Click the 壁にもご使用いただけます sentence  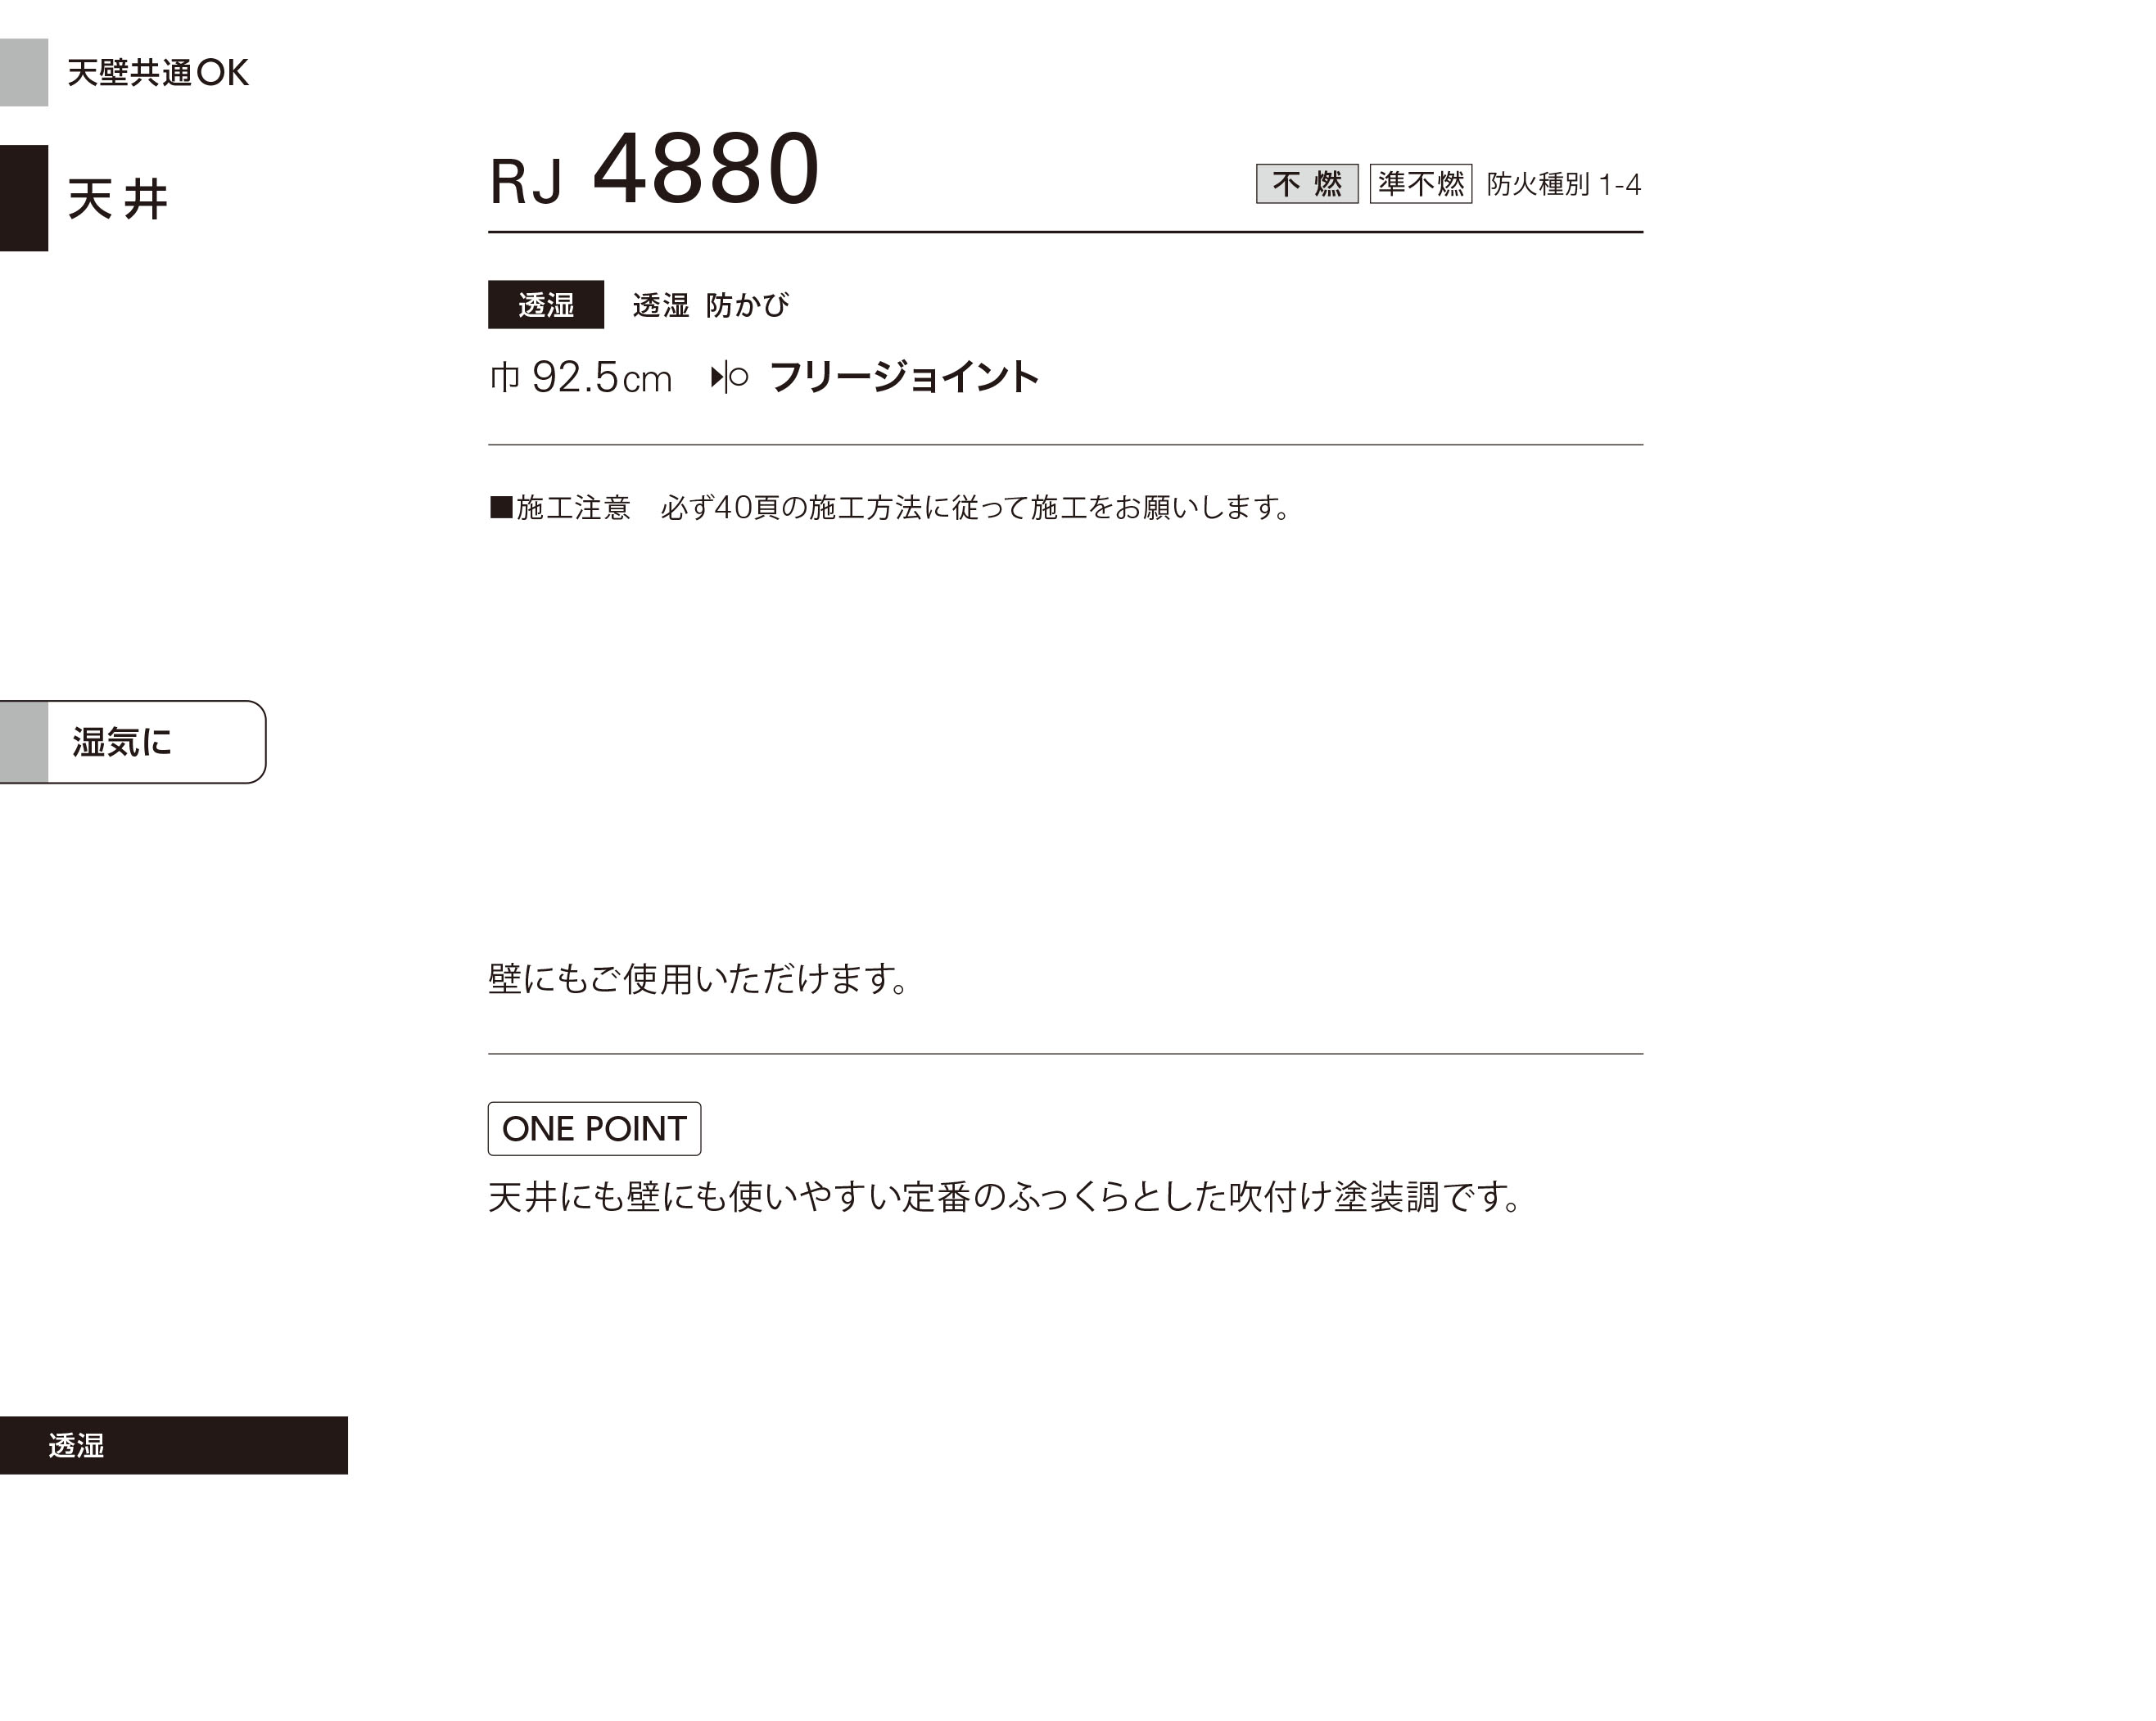coord(698,978)
